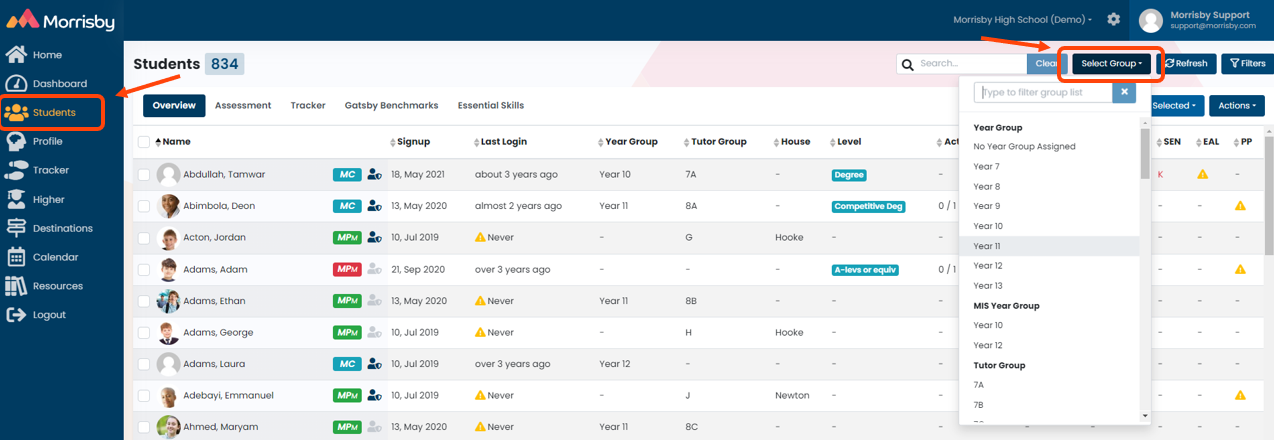Screen dimensions: 1274x440
Task: Click the user shield icon for Adams, Adam
Action: click(374, 269)
